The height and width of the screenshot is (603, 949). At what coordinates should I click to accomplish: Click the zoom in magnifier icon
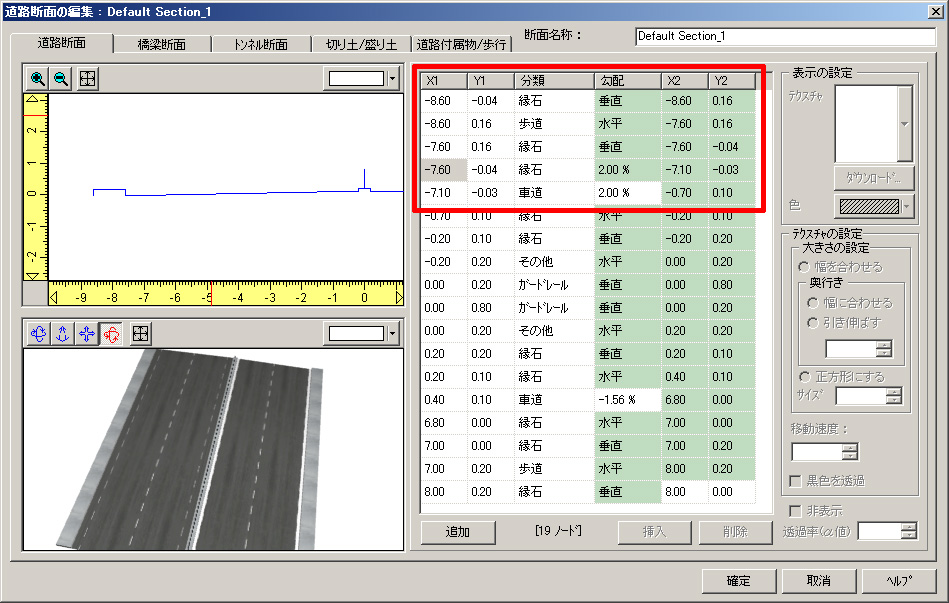[39, 79]
